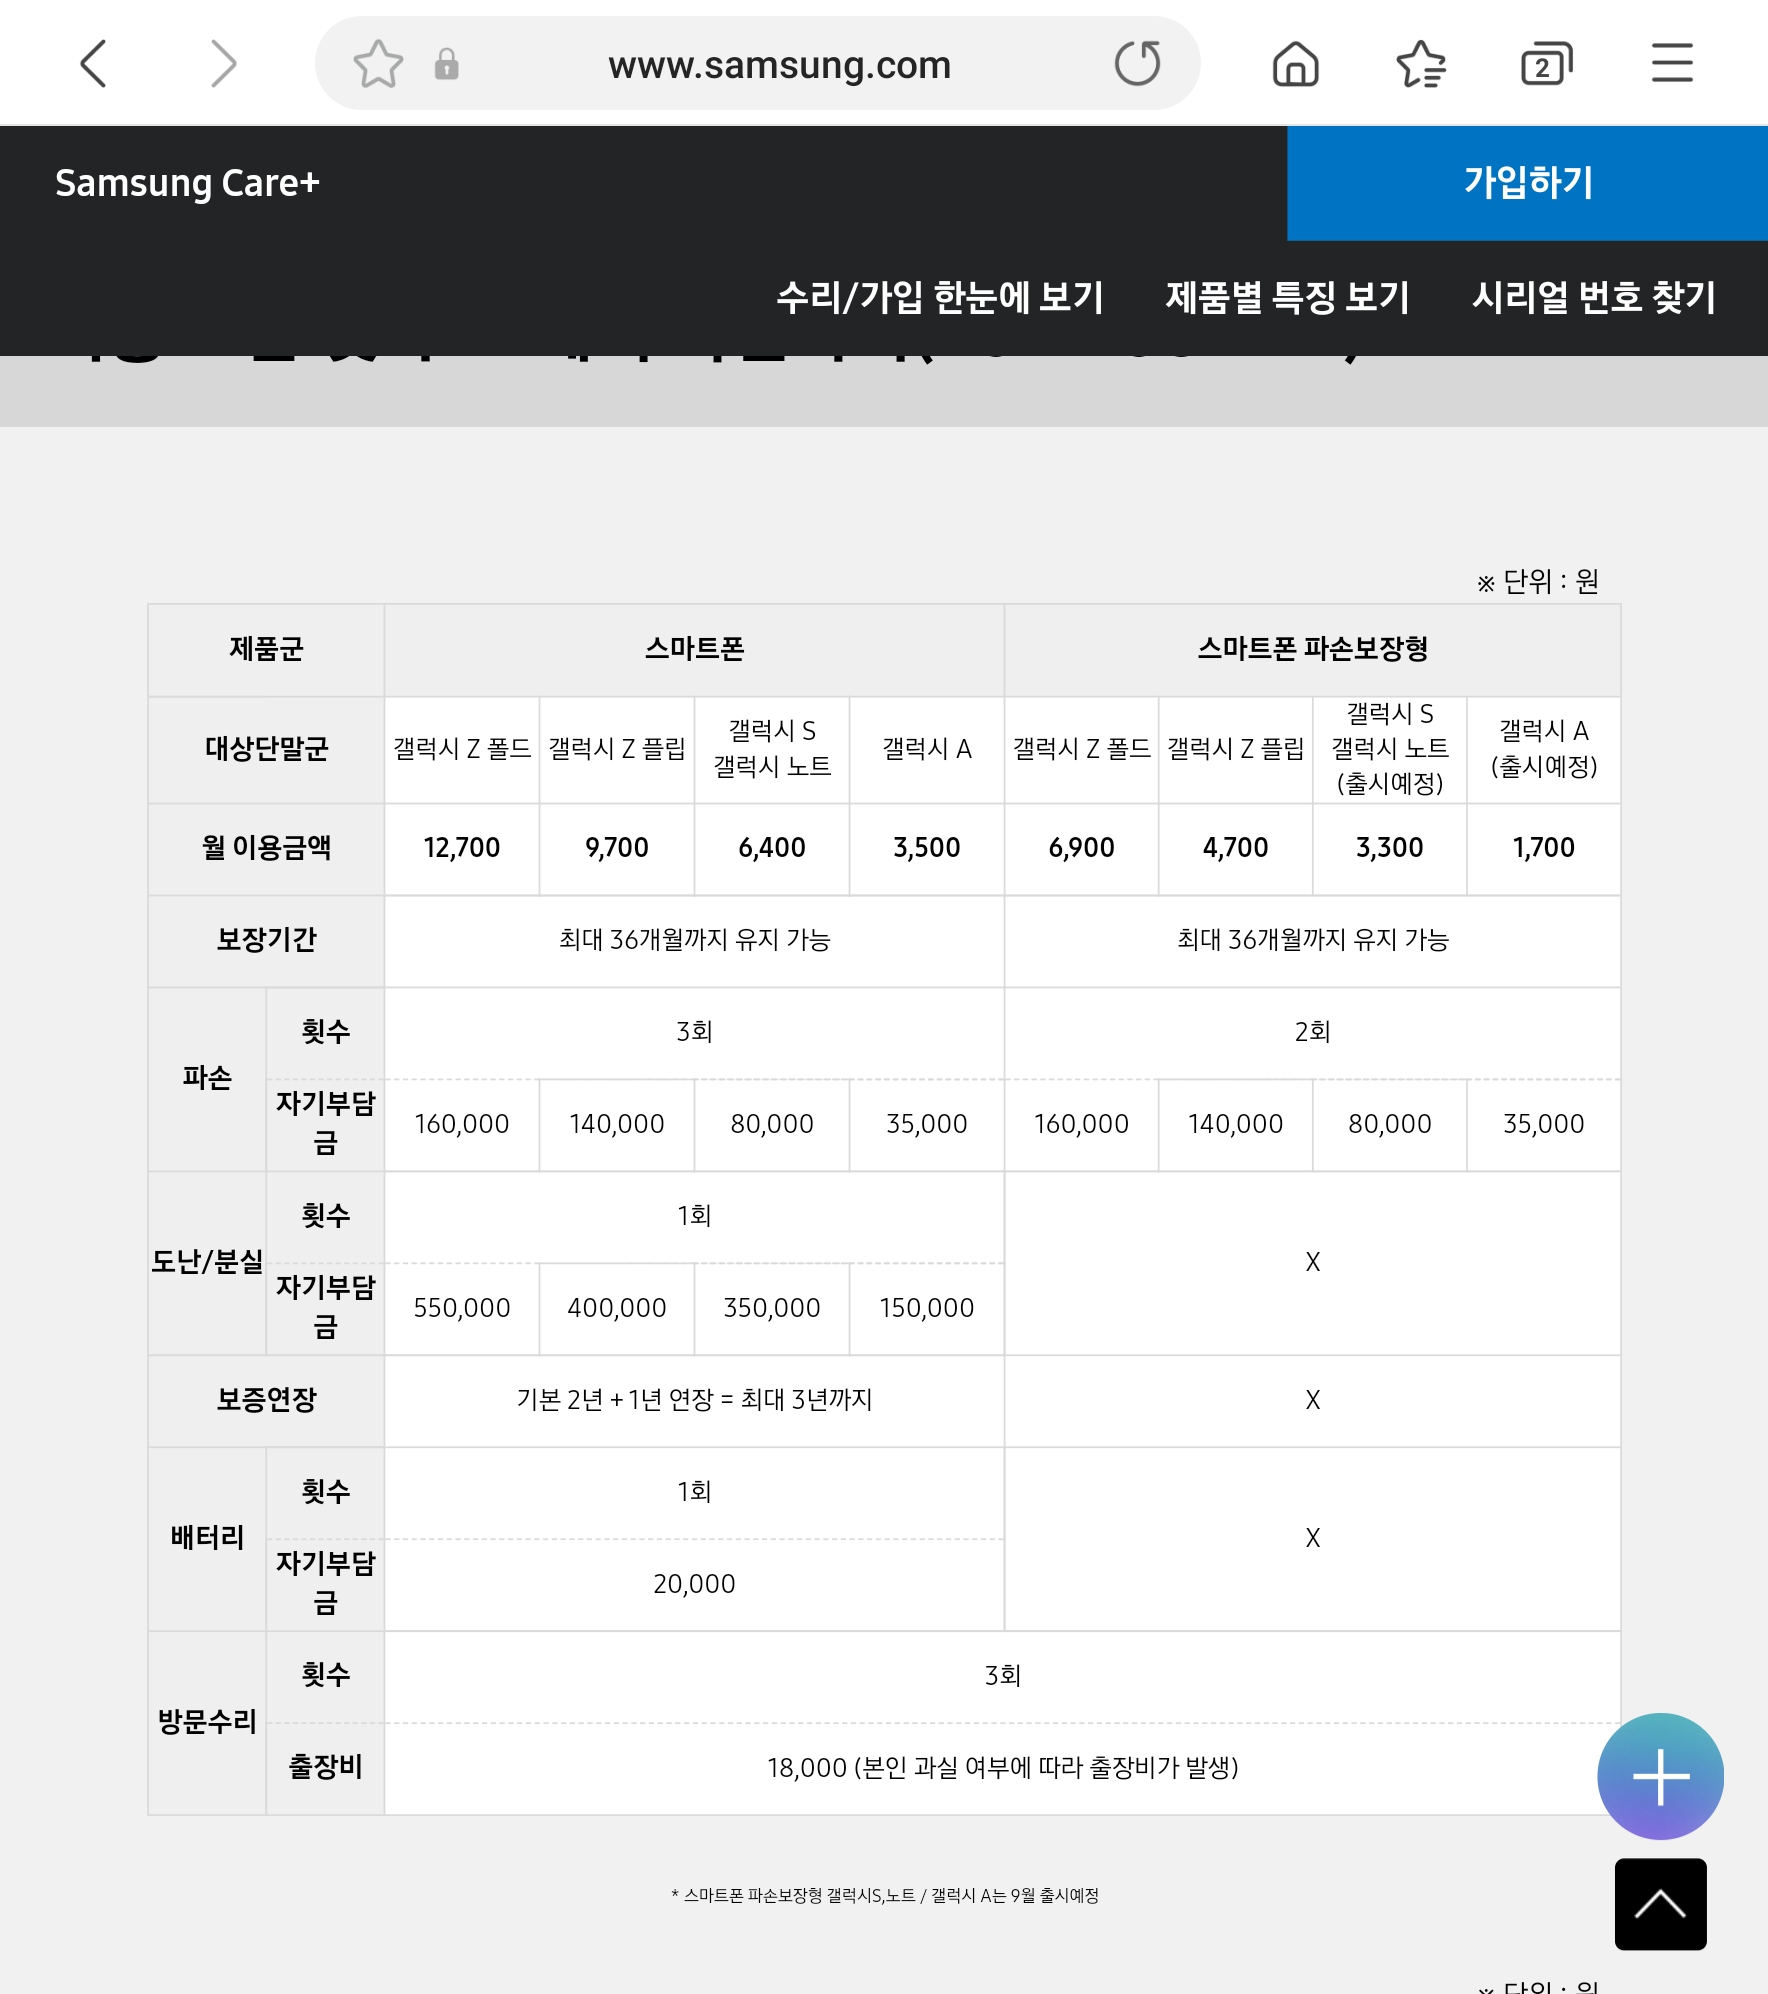Select the 350,000 deductible cell

pyautogui.click(x=772, y=1308)
